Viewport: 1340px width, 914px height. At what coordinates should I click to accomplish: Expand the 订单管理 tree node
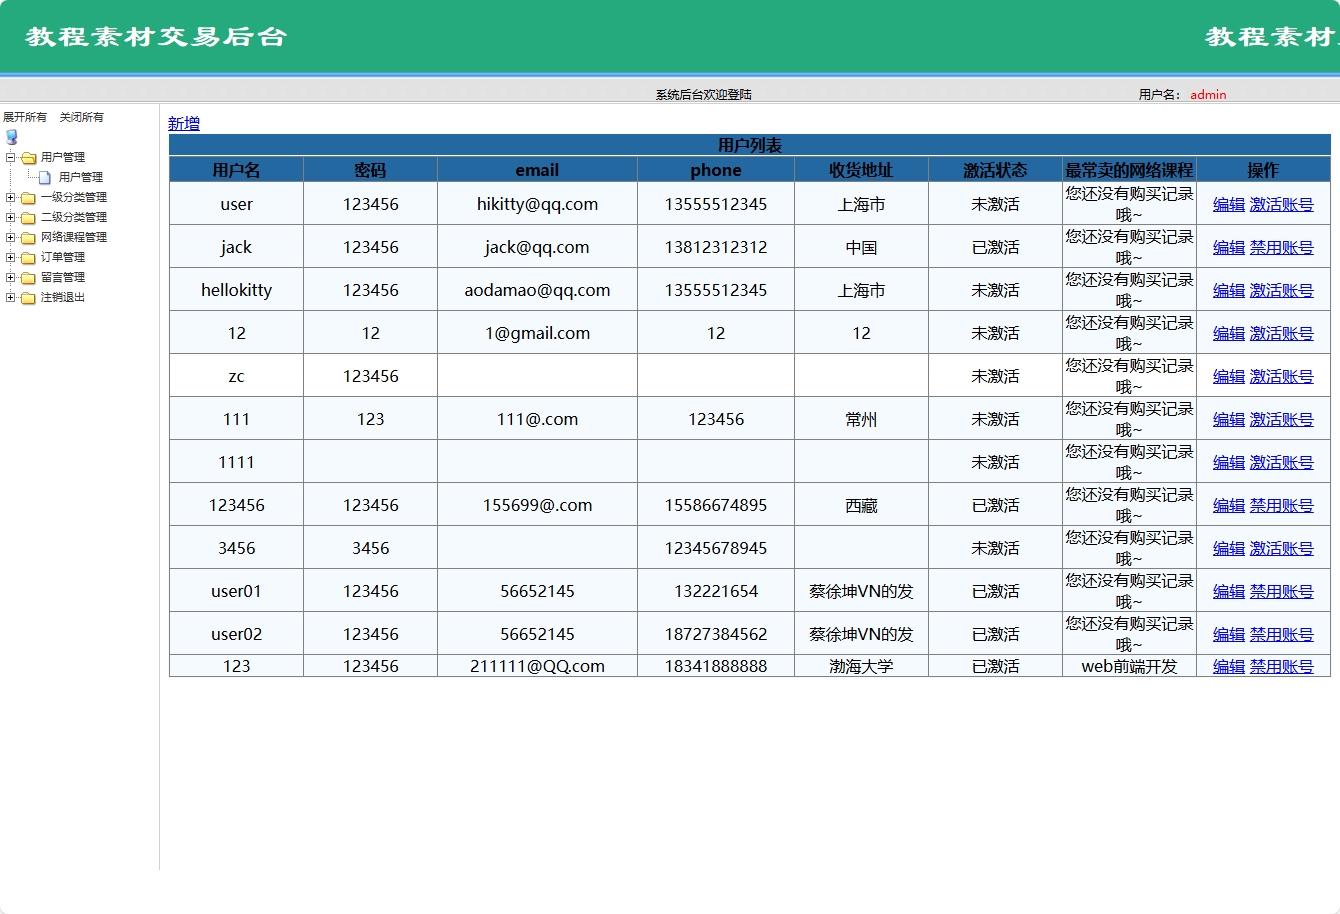(11, 257)
